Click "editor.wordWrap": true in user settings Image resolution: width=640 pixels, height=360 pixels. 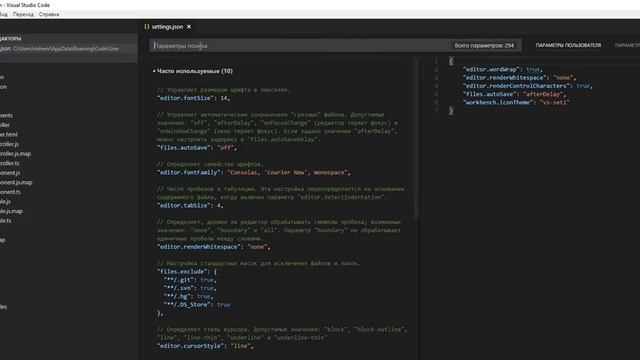tap(503, 70)
